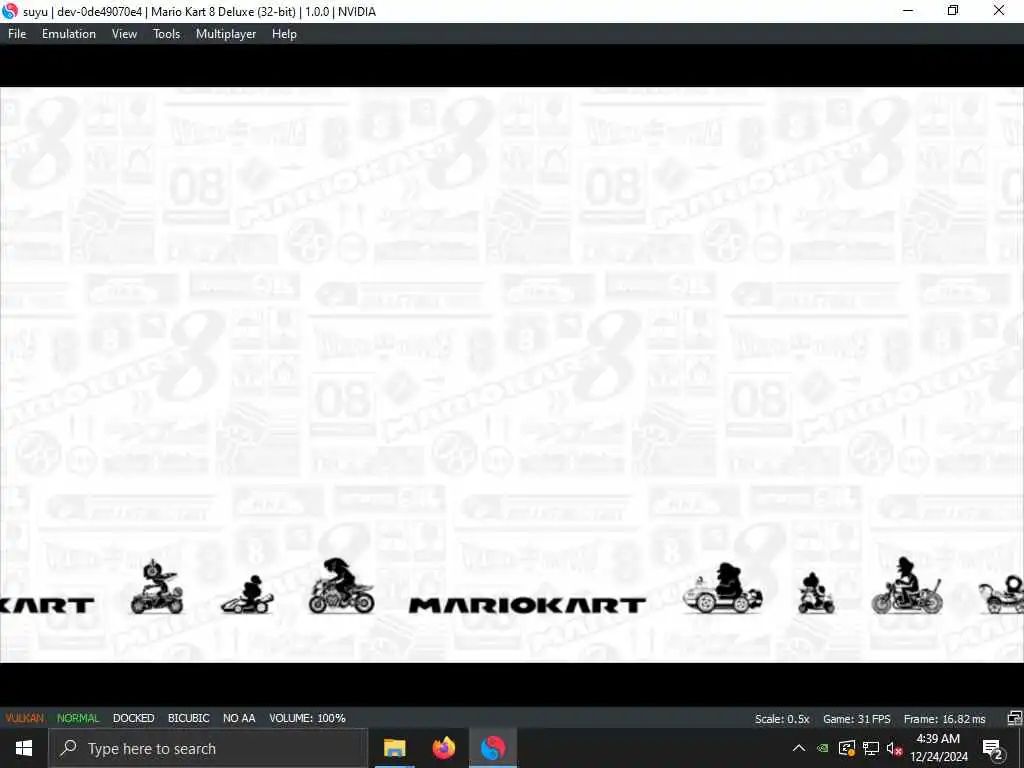Click the Game: 31 FPS status text

(x=856, y=719)
